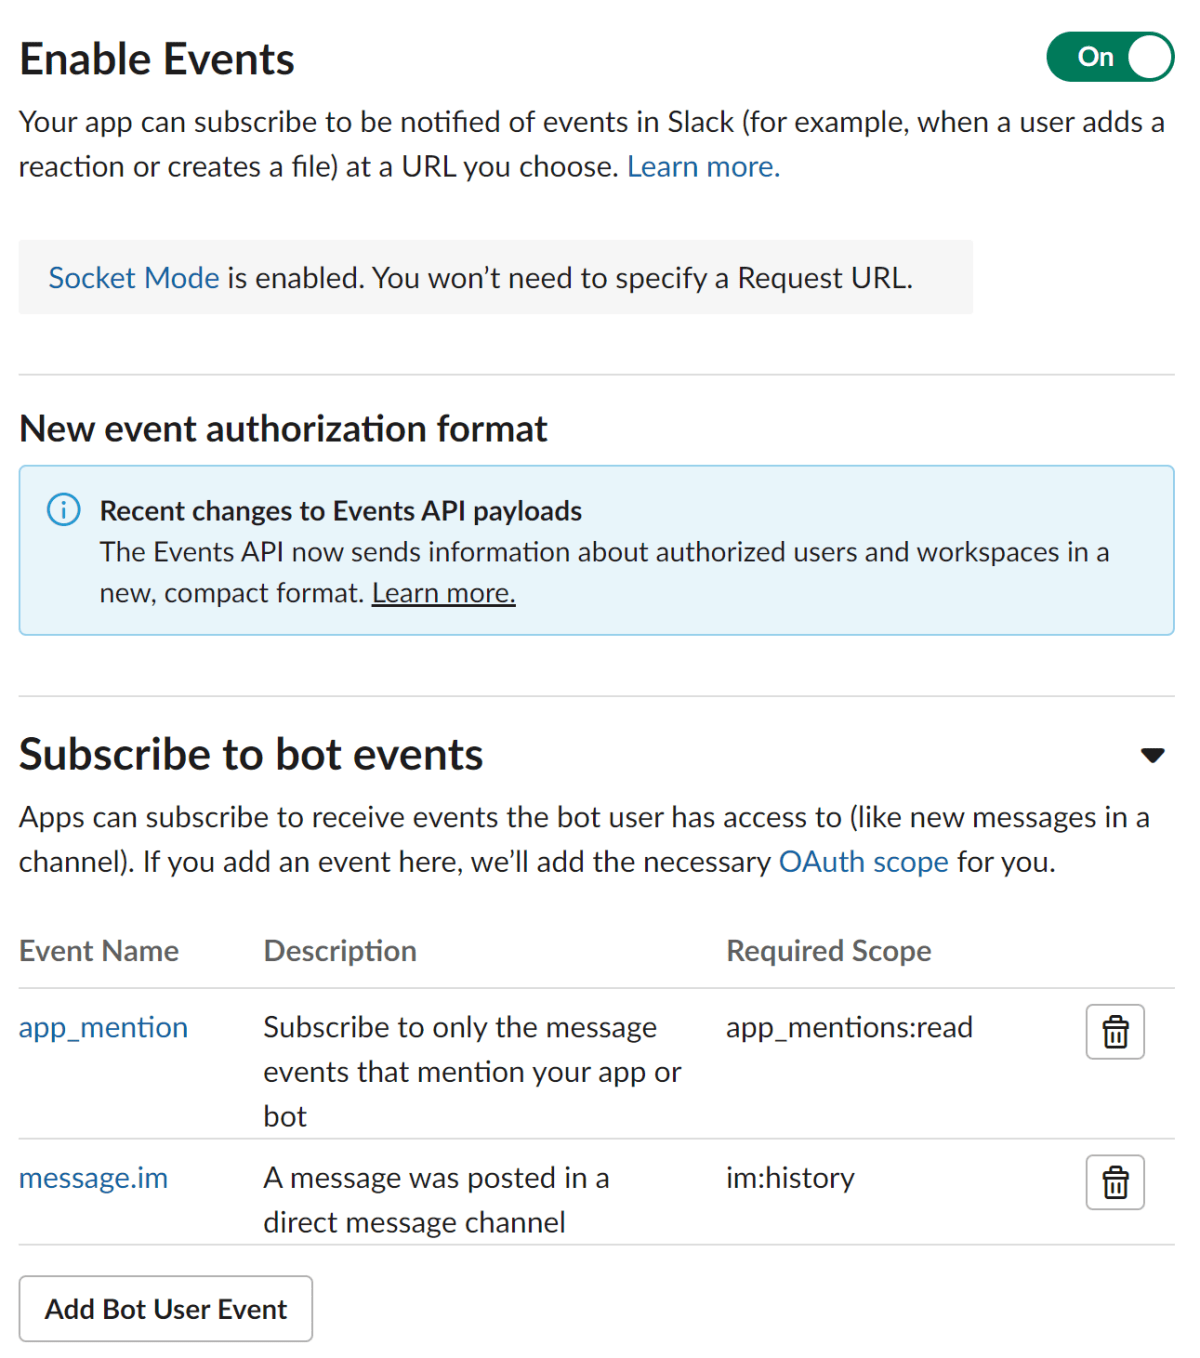Open Learn more in the Events API payloads notice

[444, 593]
